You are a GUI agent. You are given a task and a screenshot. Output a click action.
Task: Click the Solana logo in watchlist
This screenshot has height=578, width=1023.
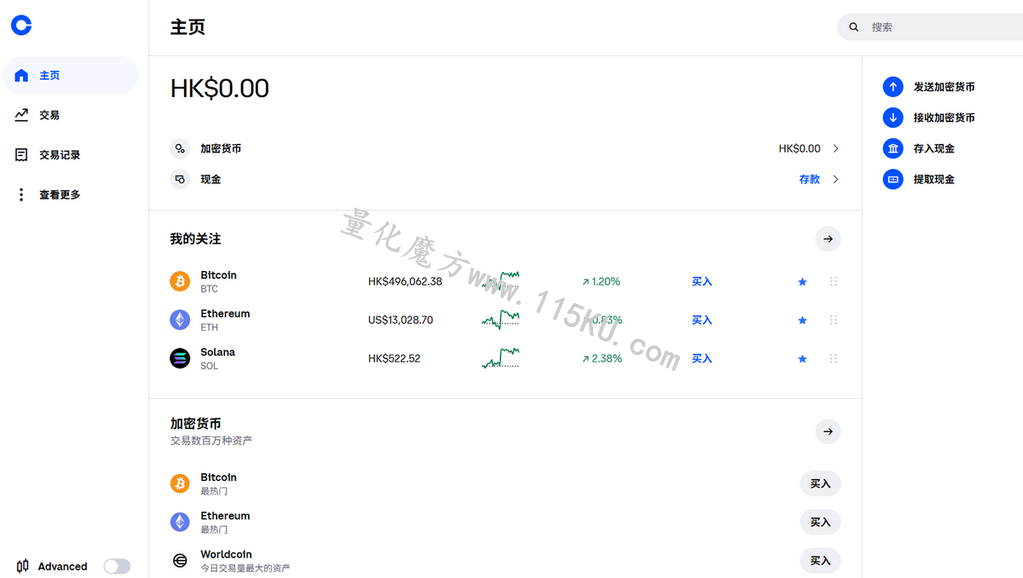180,358
